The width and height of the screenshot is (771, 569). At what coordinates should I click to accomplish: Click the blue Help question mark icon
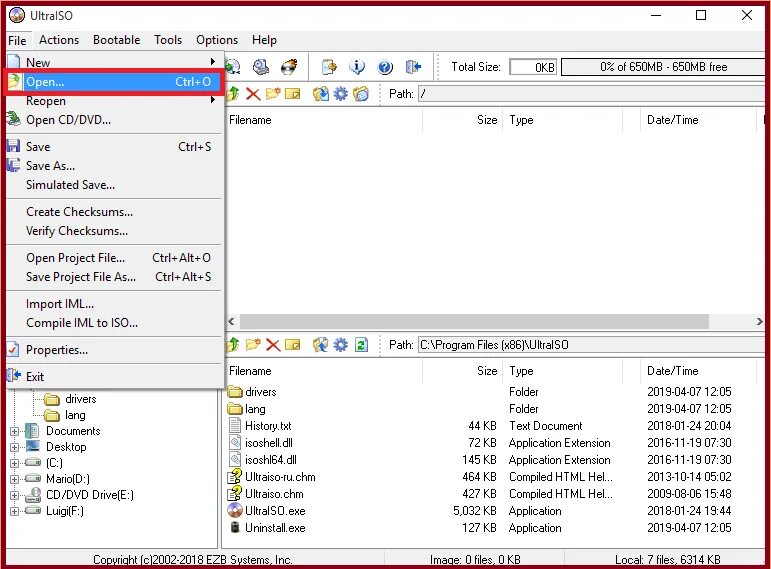[385, 67]
